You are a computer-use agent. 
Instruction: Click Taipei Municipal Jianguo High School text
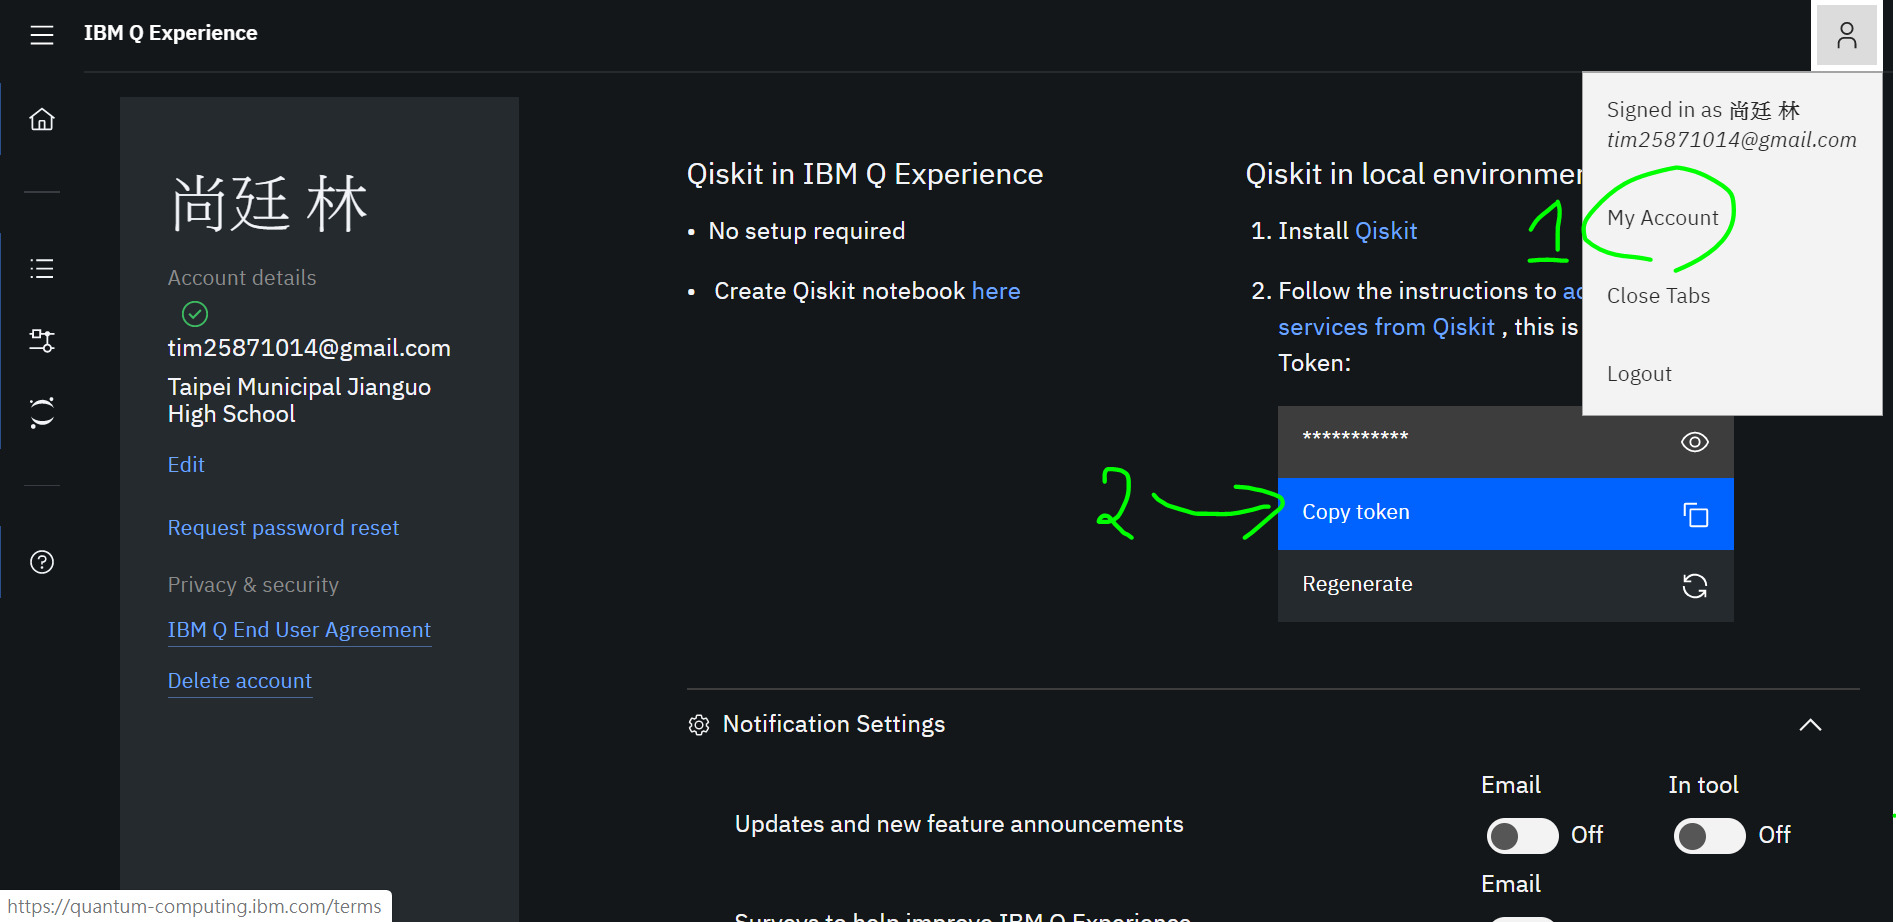tap(299, 400)
